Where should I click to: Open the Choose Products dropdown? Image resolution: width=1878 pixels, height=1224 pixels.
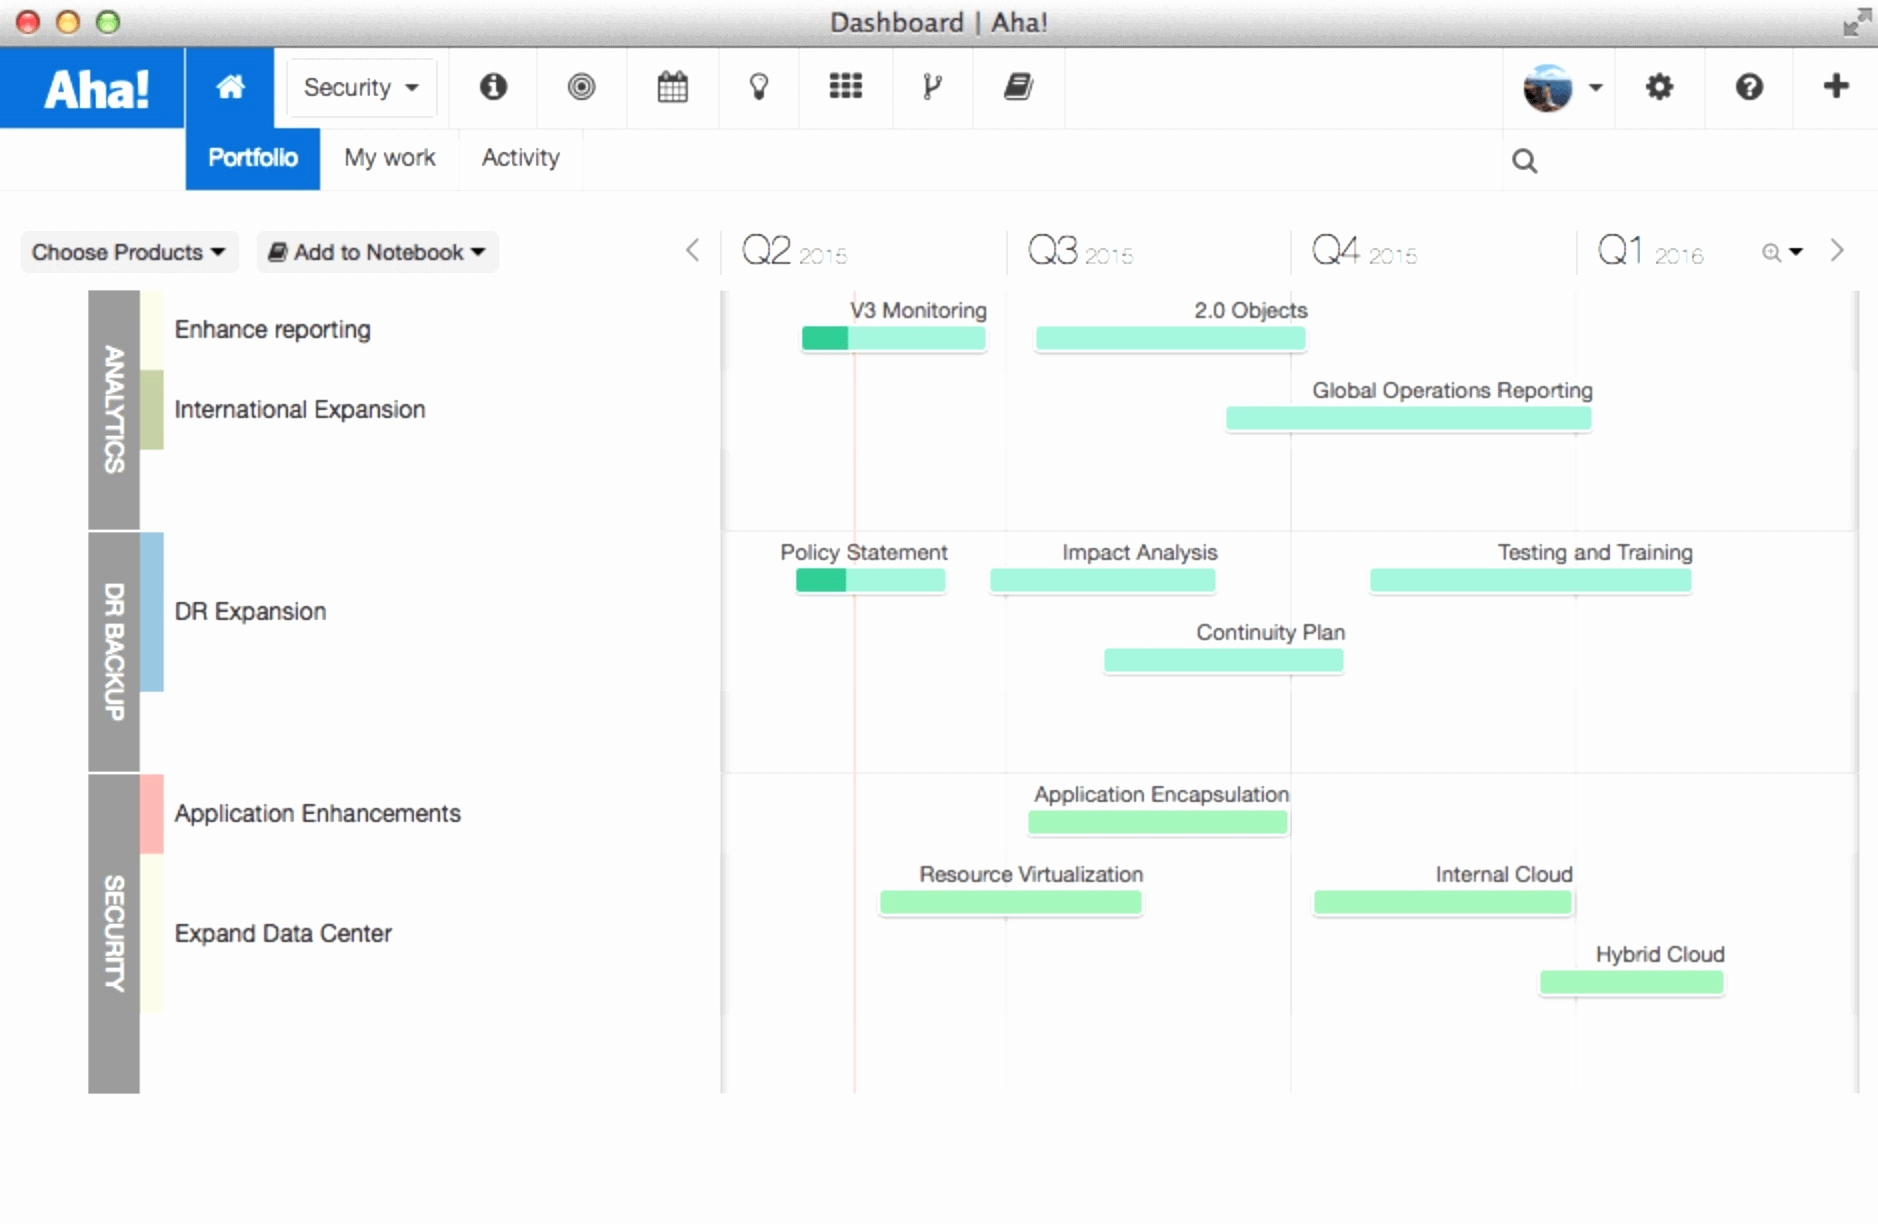point(129,252)
